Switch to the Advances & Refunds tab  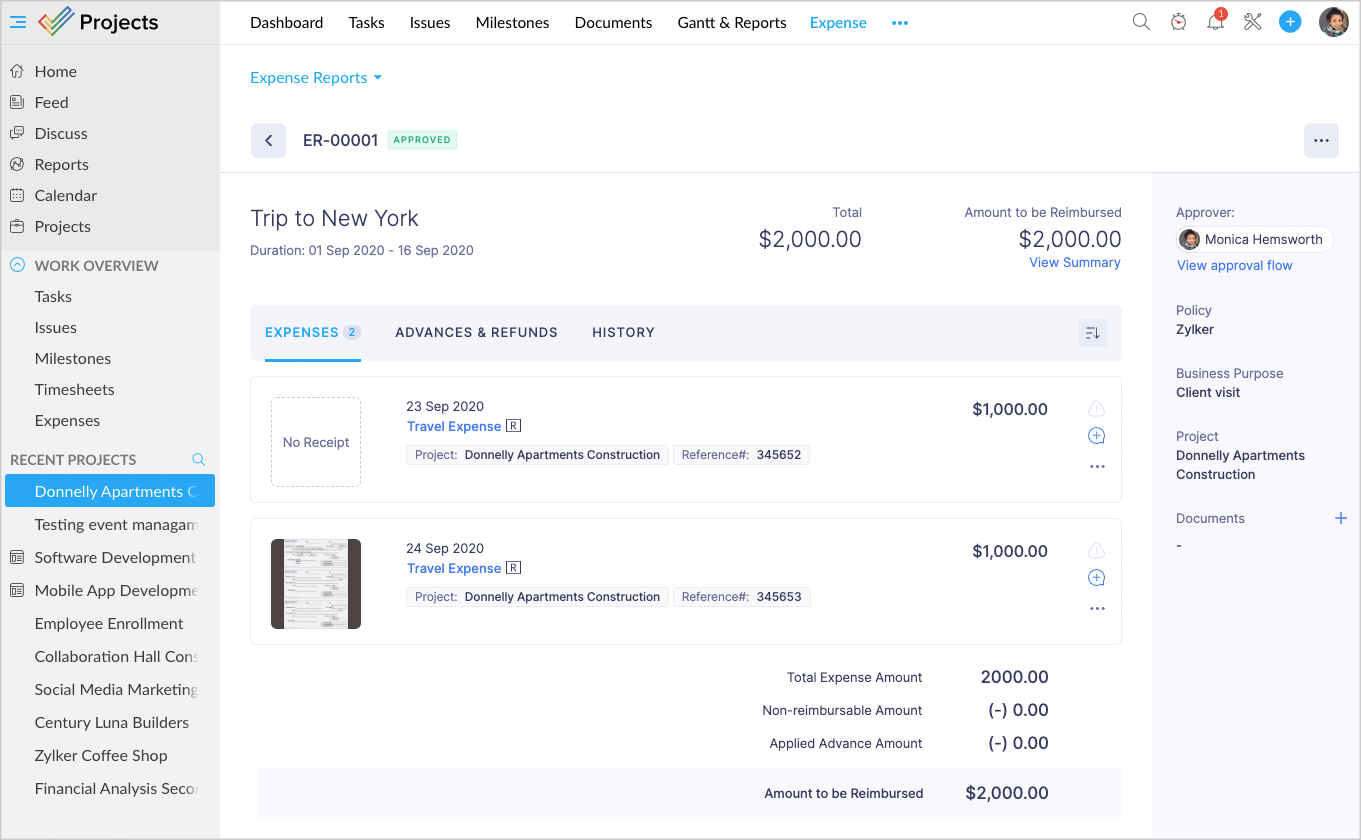pyautogui.click(x=476, y=333)
